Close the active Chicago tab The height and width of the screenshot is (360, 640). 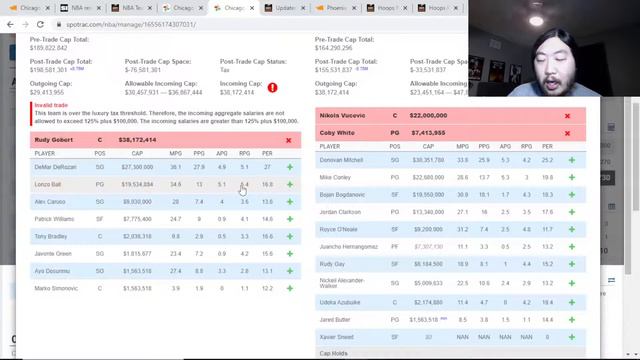click(x=252, y=8)
